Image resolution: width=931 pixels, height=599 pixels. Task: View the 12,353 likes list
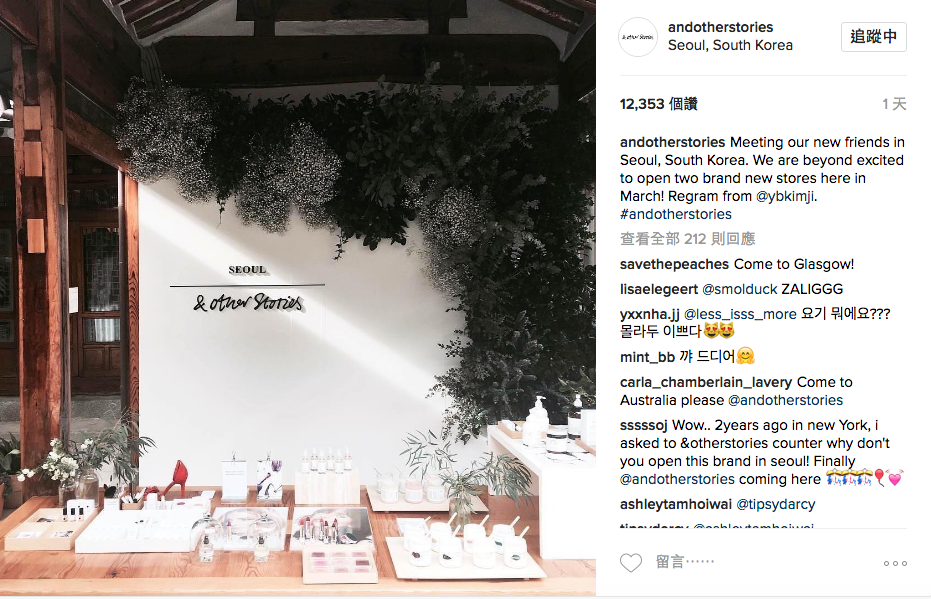point(658,104)
